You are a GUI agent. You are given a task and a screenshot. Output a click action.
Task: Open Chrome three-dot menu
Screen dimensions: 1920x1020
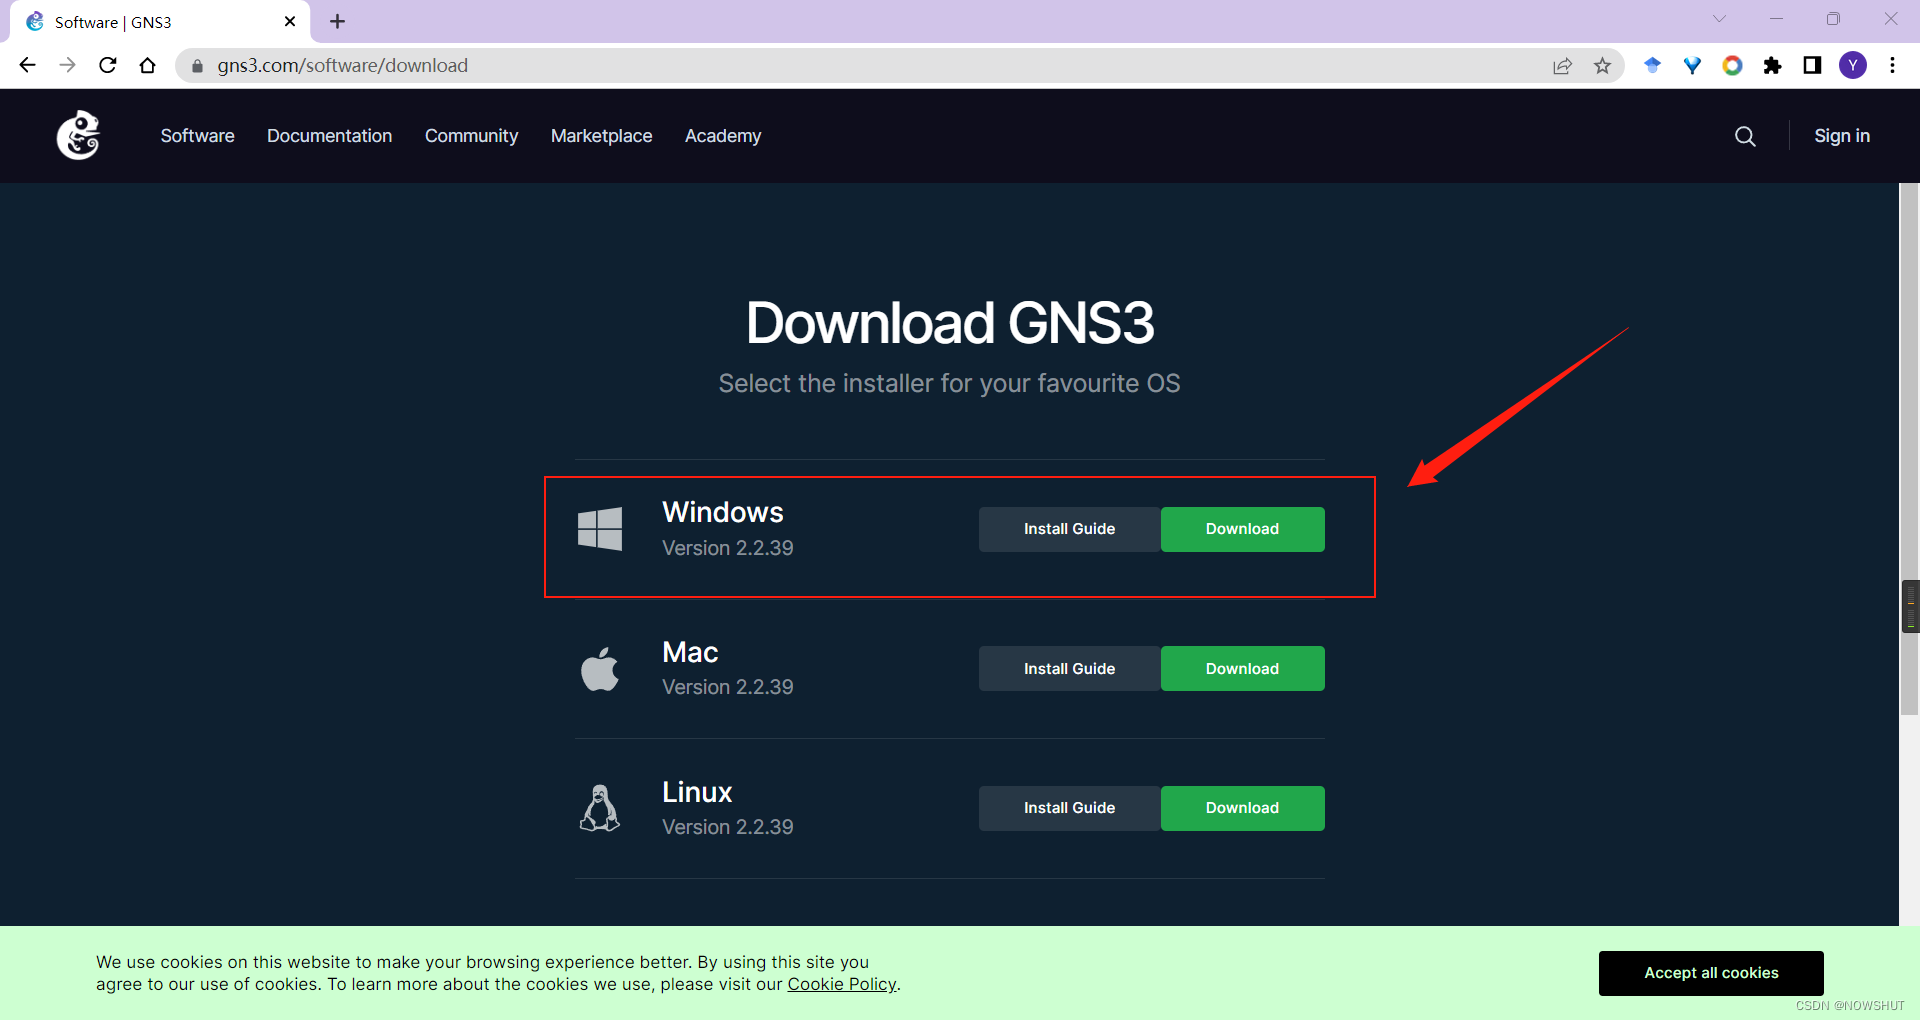(1892, 65)
